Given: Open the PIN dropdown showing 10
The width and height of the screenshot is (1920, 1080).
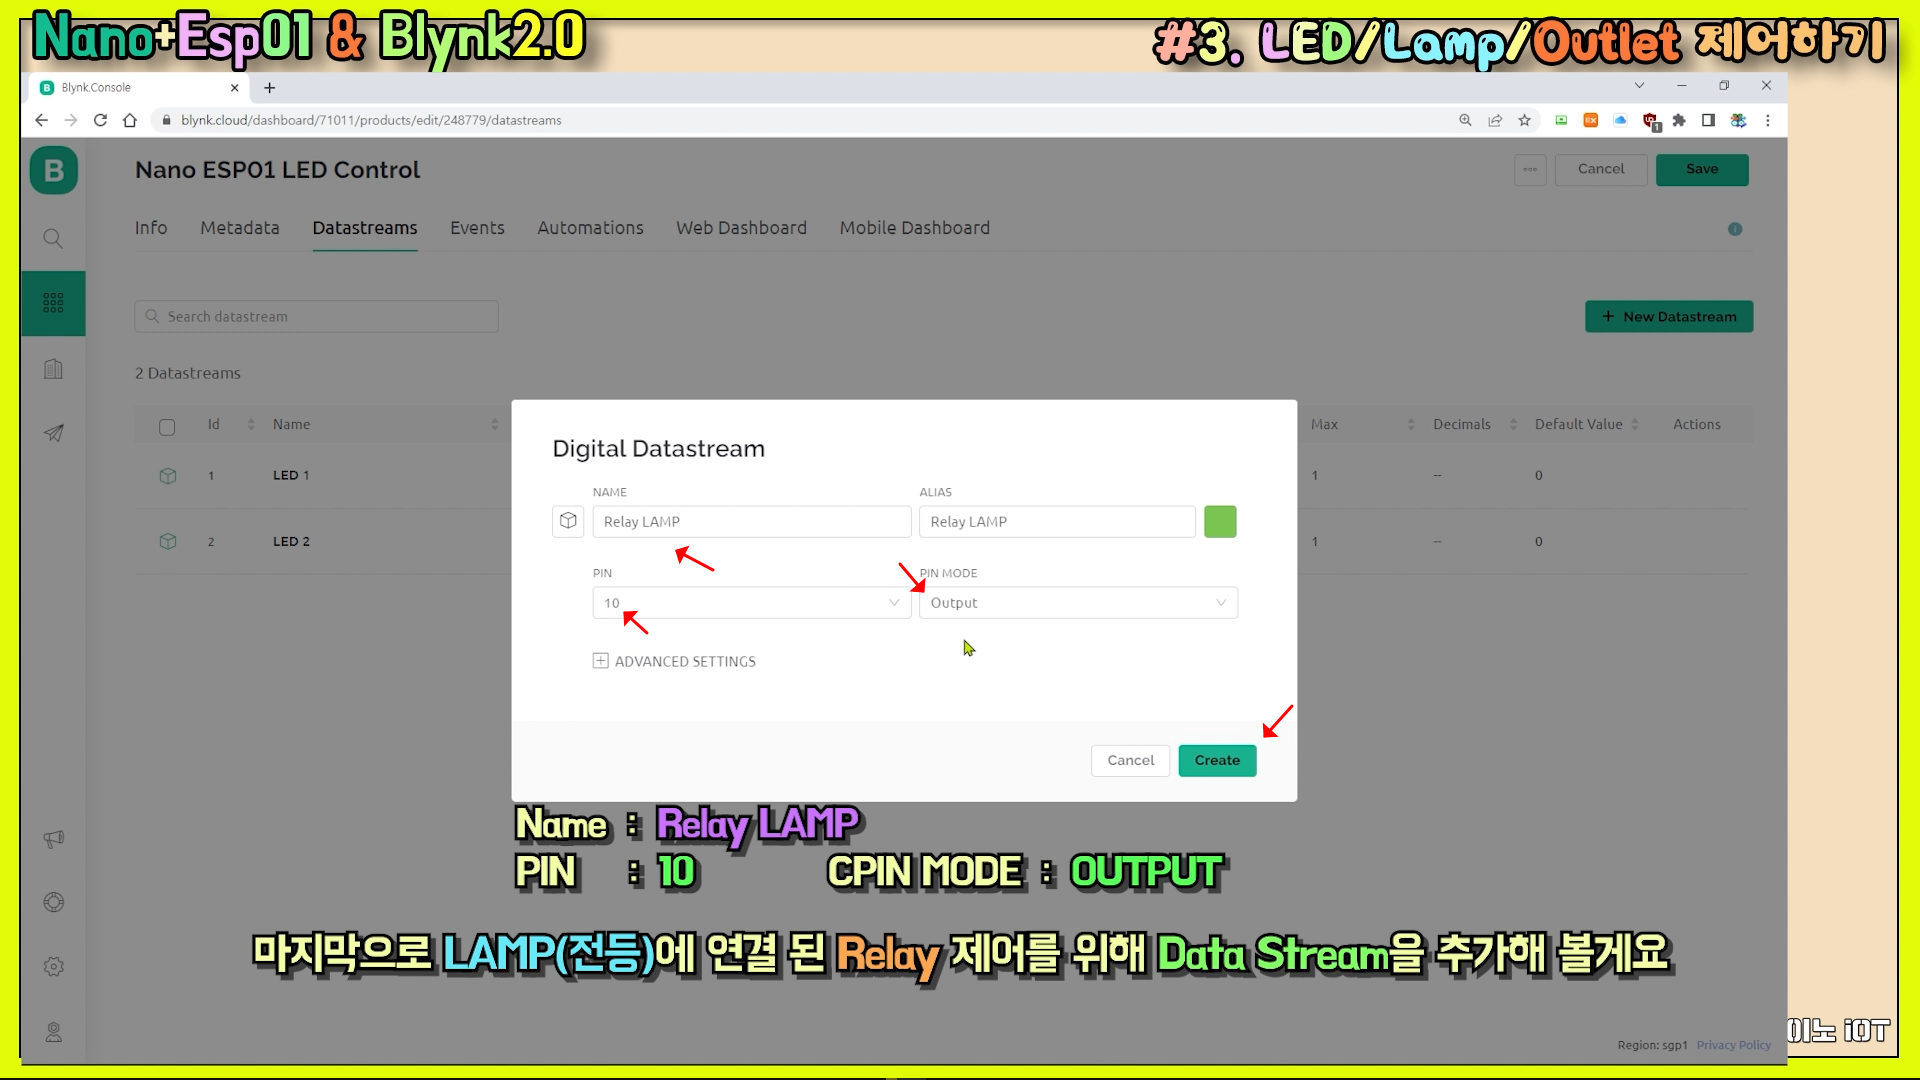Looking at the screenshot, I should (752, 603).
